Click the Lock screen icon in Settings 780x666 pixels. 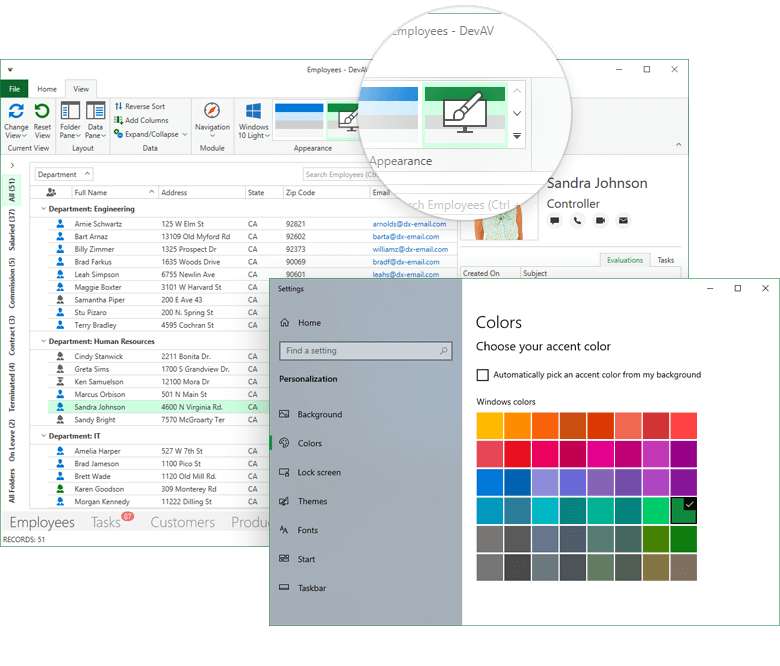(284, 472)
